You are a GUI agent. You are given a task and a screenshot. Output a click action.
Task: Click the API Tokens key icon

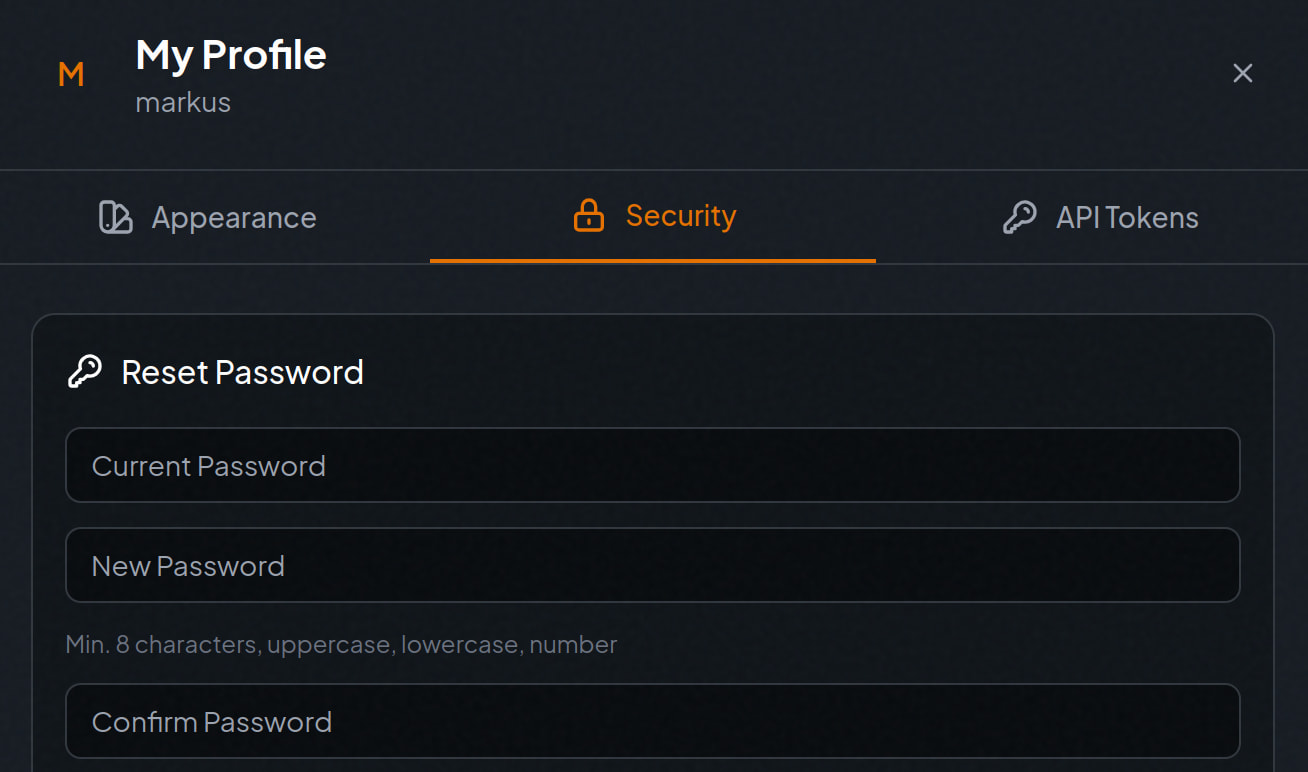(1019, 217)
